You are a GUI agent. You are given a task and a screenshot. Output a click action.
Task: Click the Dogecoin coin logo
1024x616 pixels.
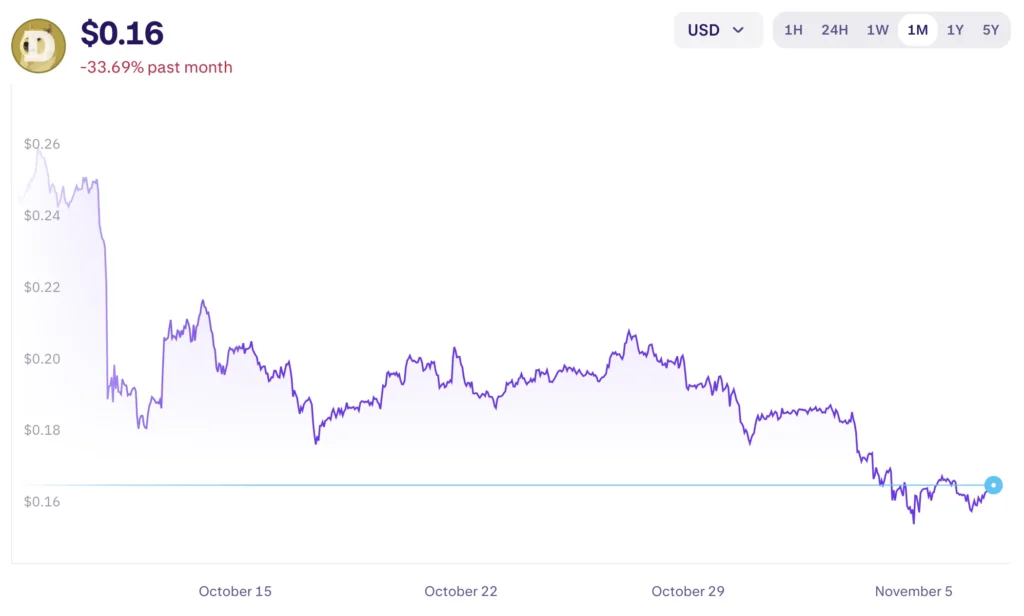click(x=38, y=45)
